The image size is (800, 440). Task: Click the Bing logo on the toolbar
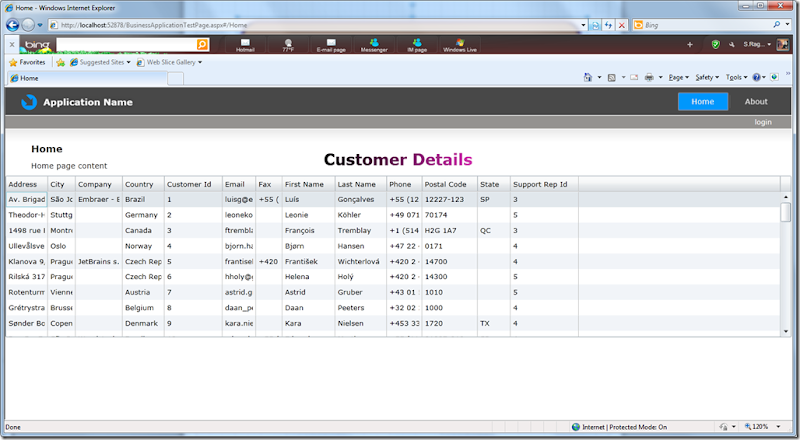pyautogui.click(x=37, y=45)
